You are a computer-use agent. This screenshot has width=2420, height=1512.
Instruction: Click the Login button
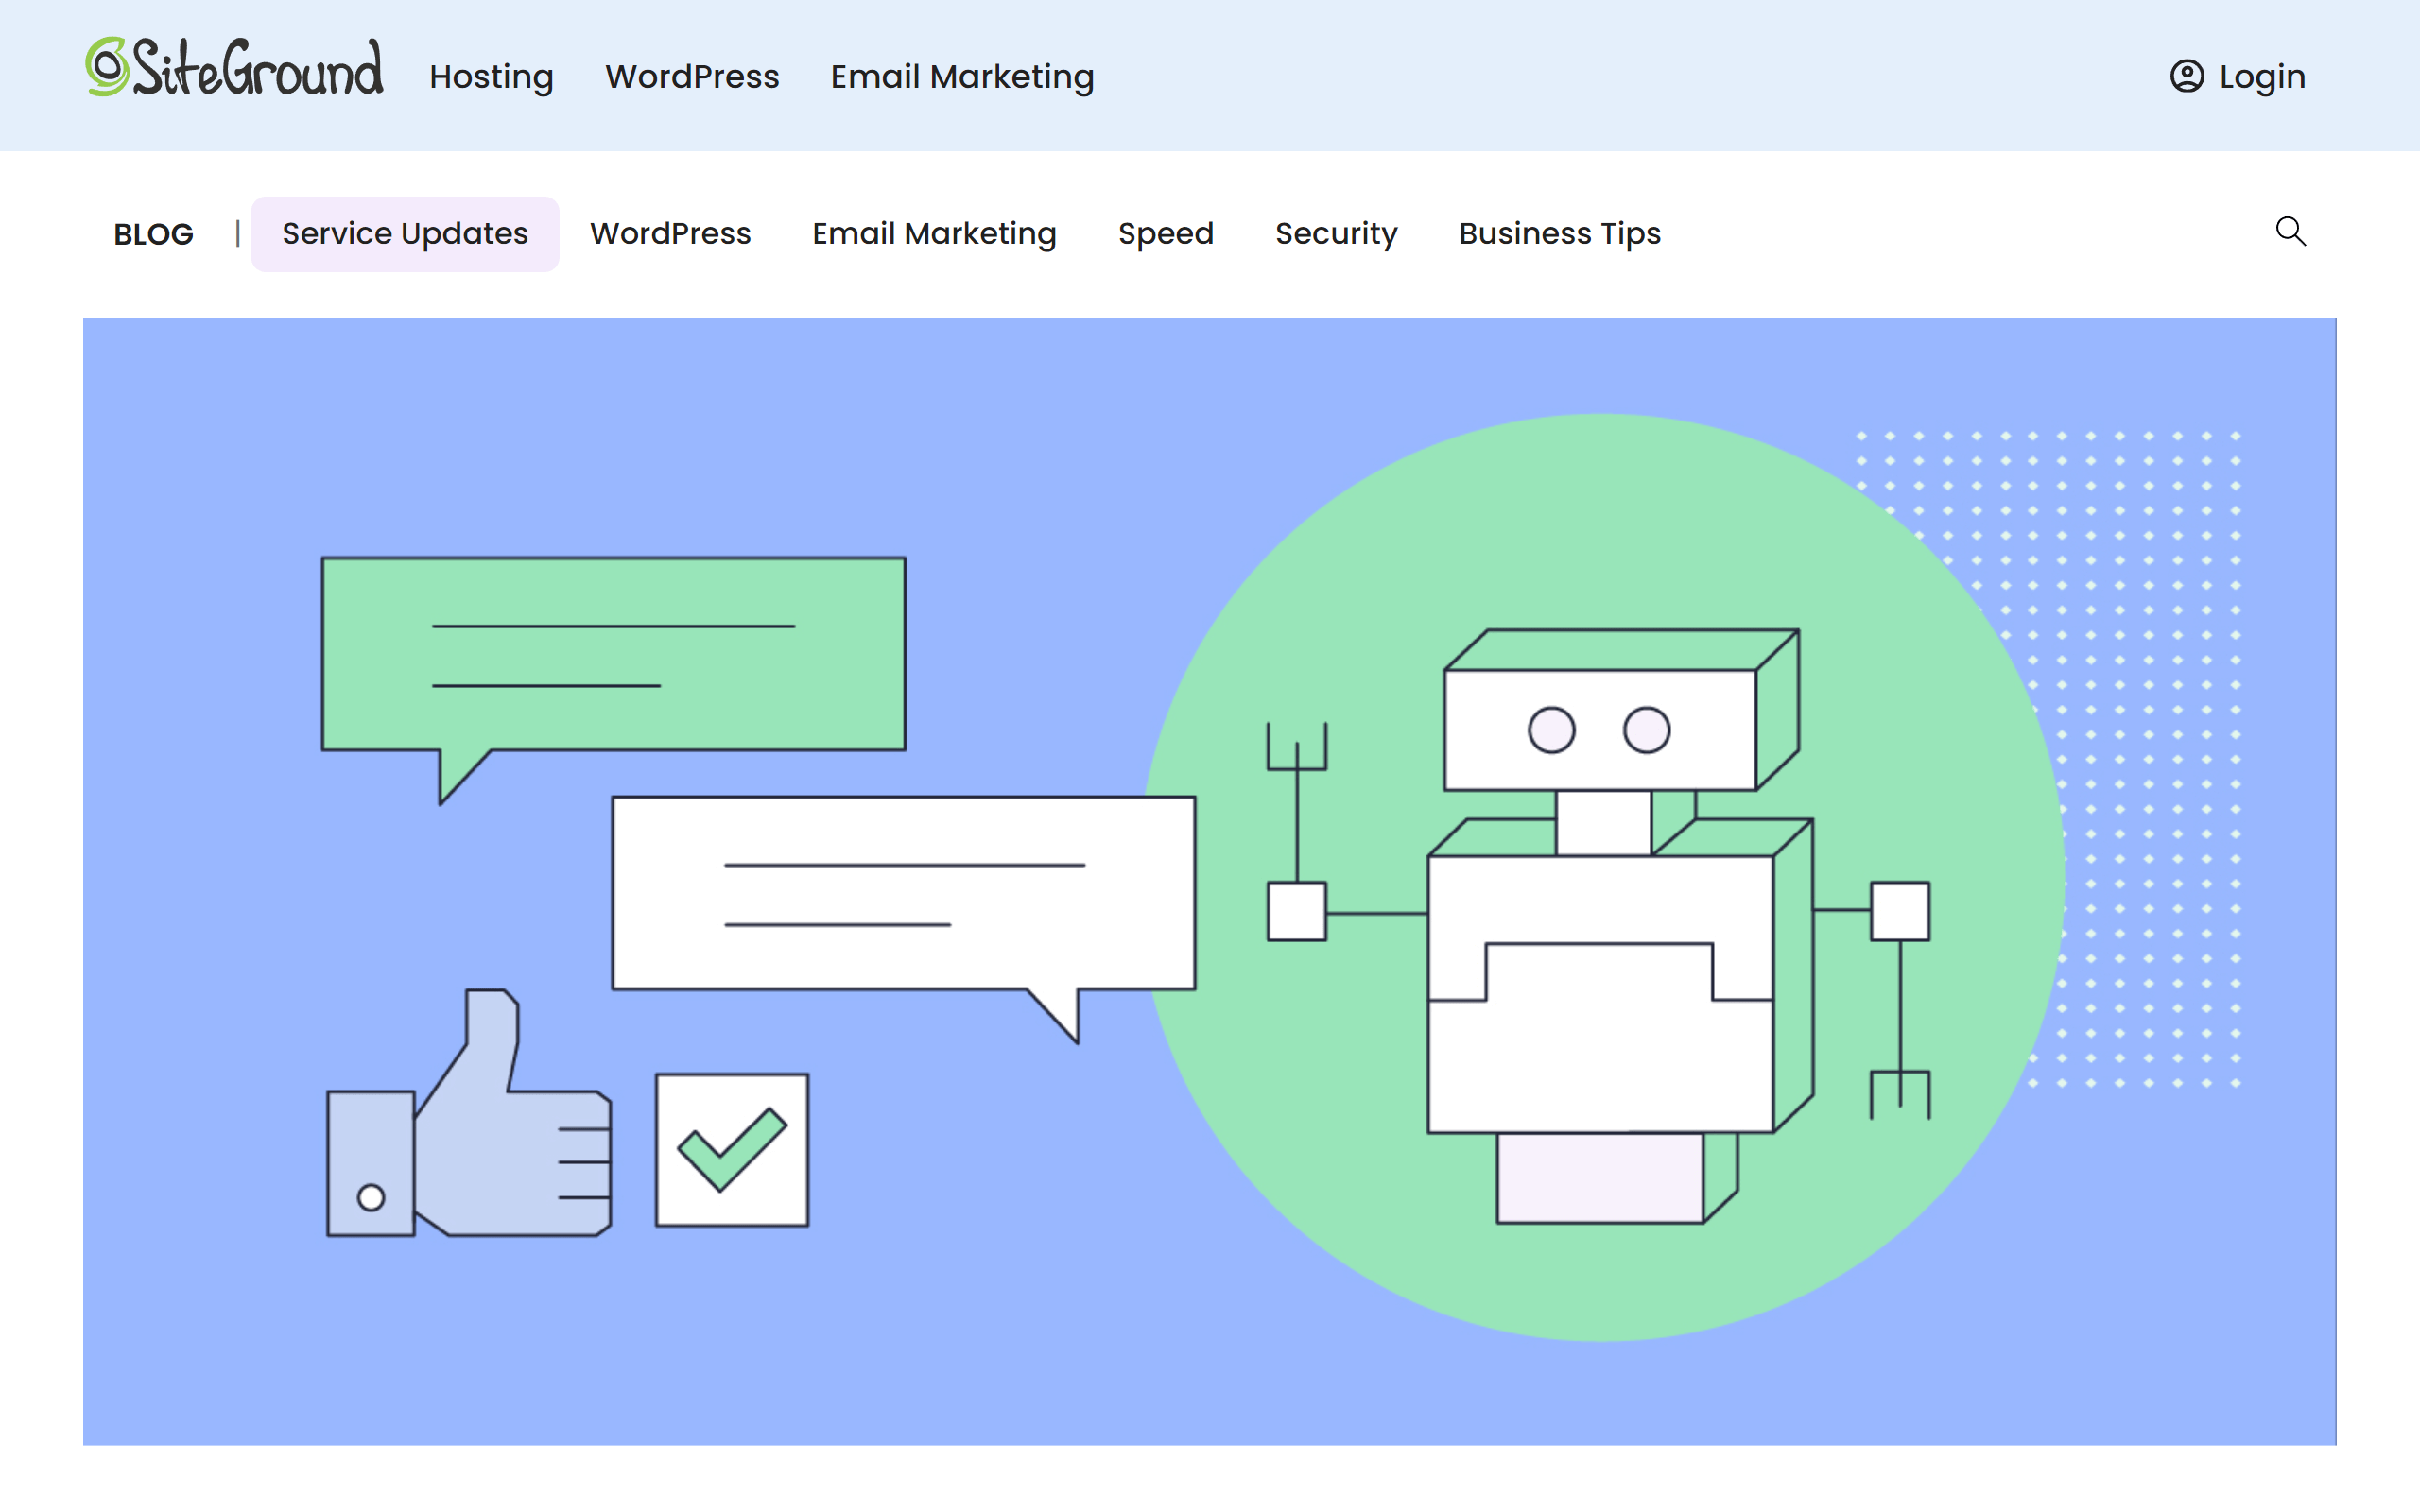(x=2237, y=75)
